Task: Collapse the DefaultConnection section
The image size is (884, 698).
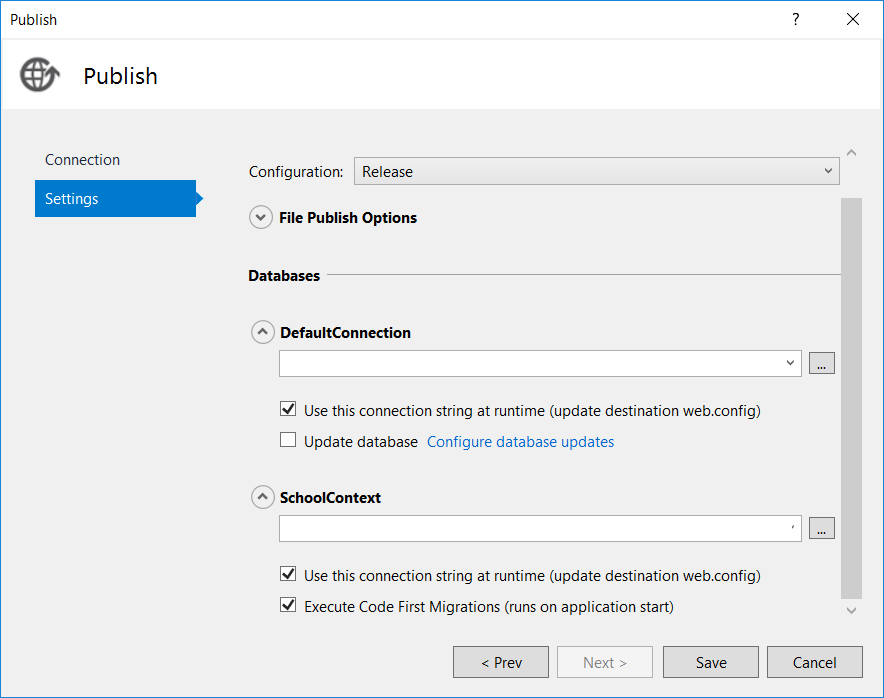Action: pyautogui.click(x=262, y=332)
